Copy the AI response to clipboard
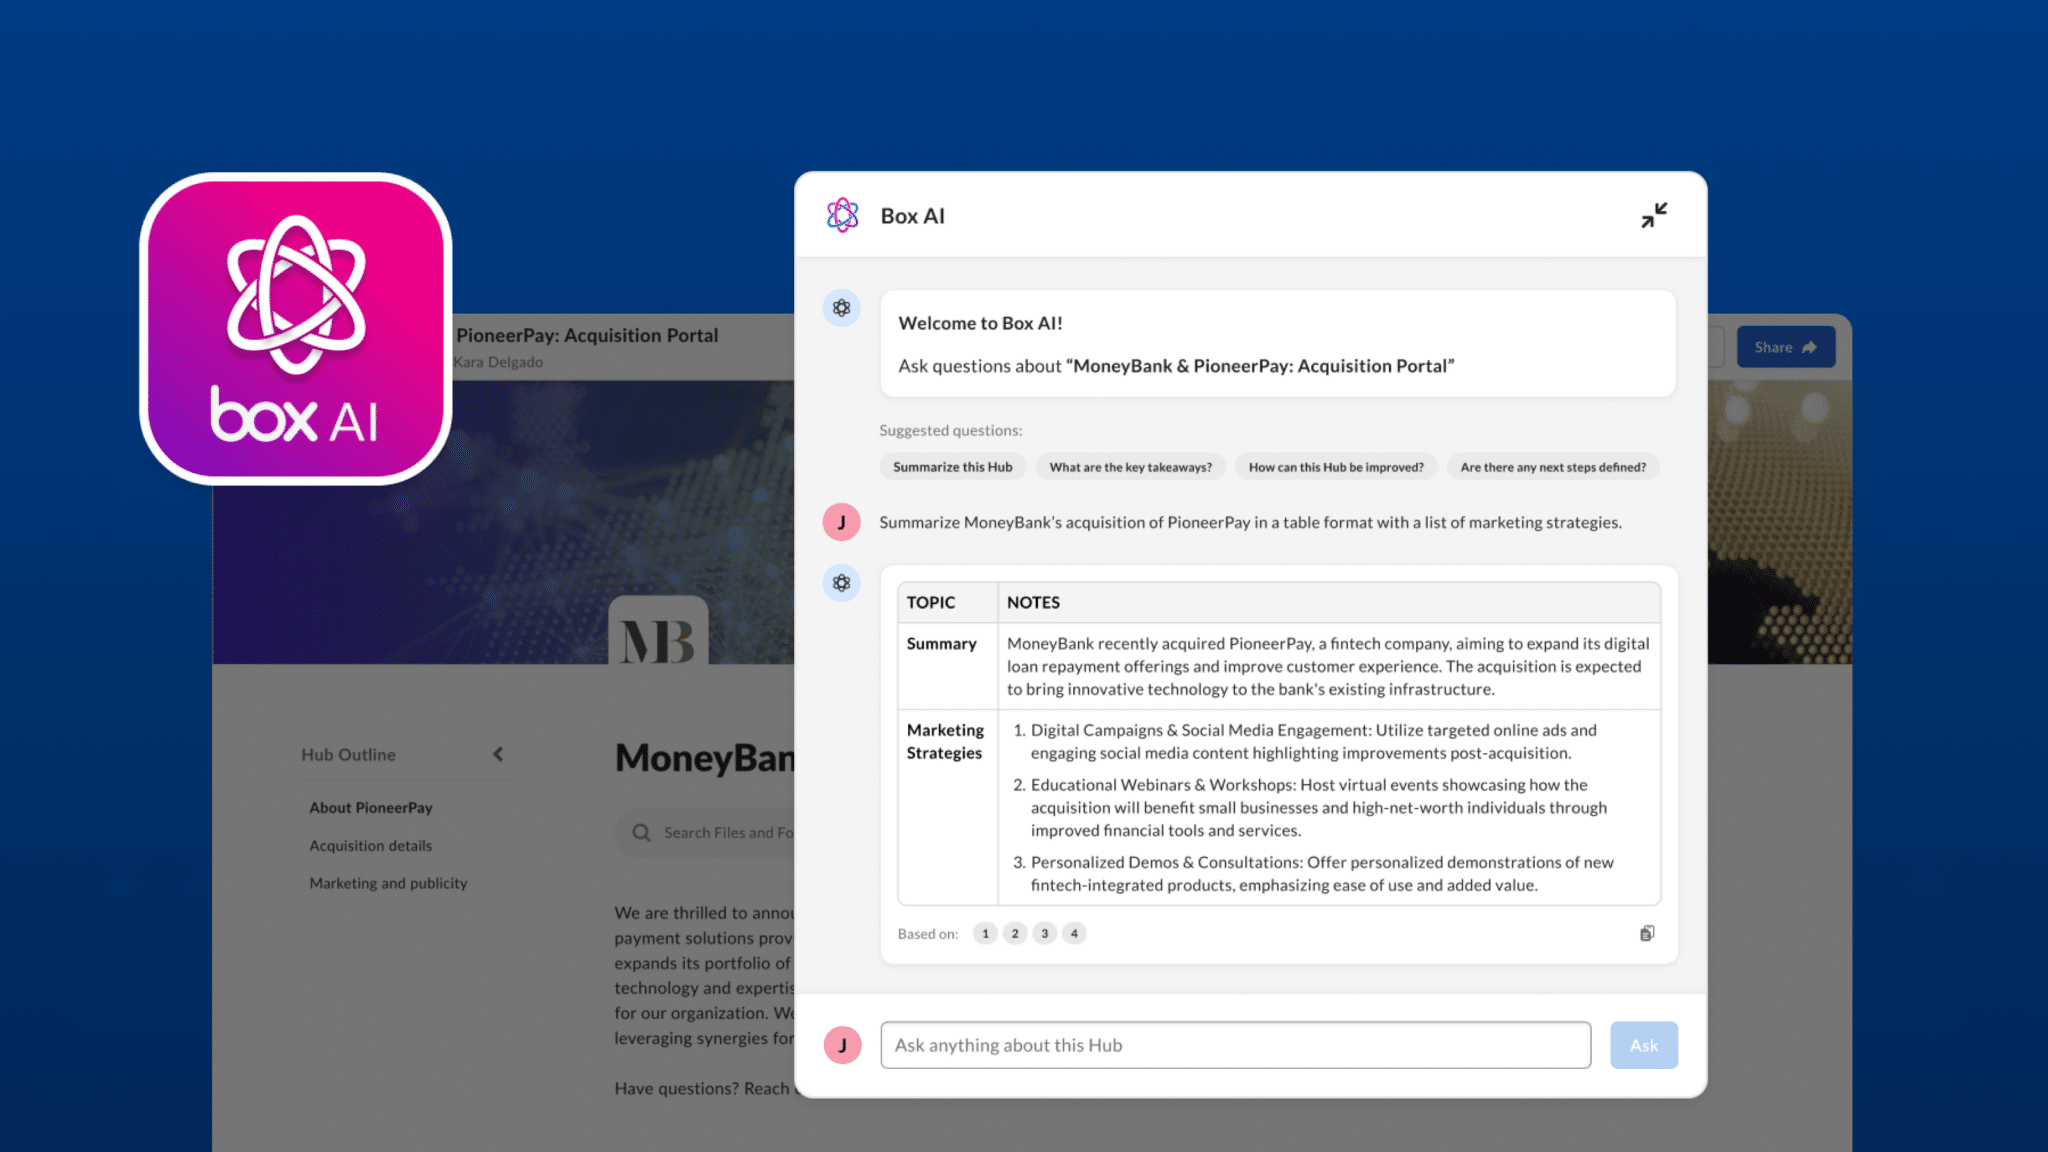 click(1647, 933)
